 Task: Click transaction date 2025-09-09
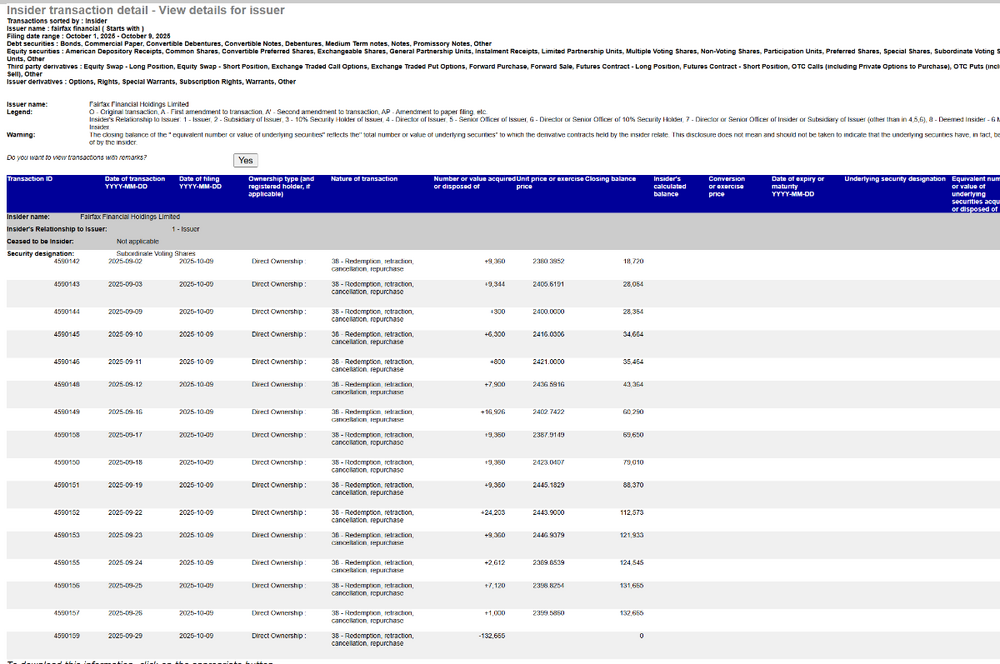125,312
